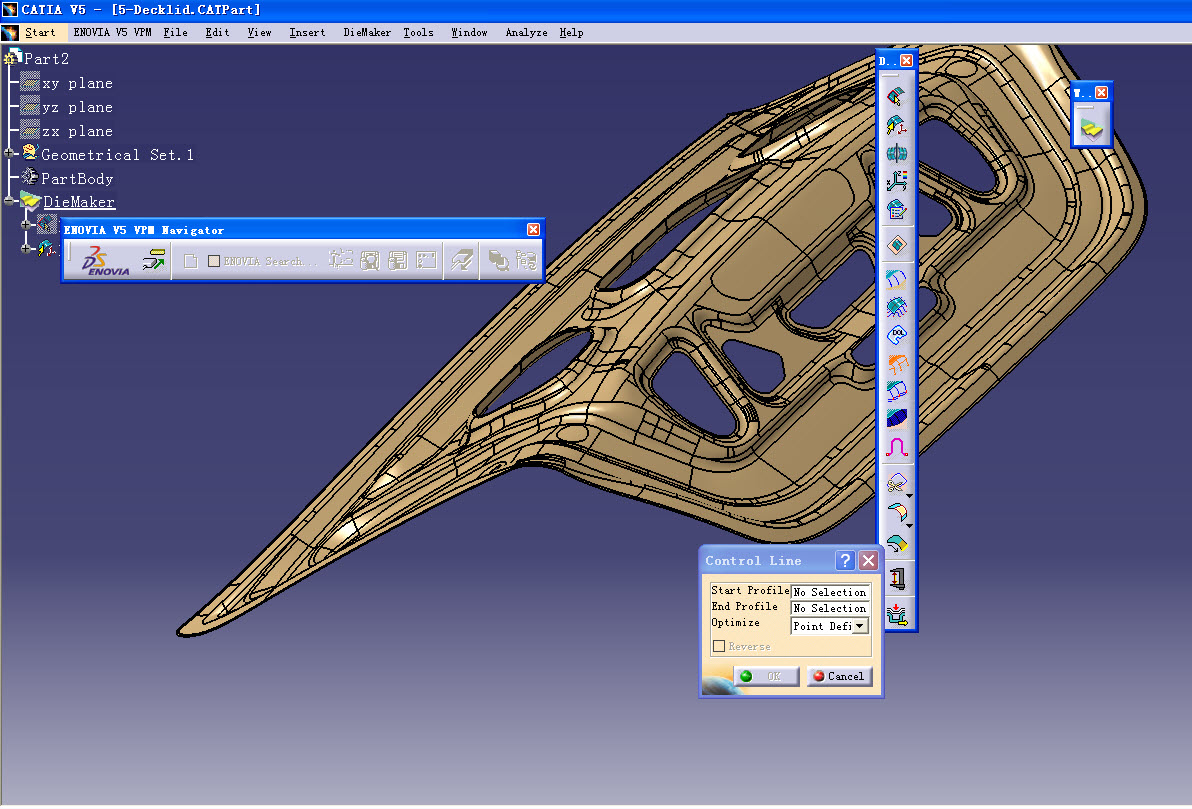The width and height of the screenshot is (1192, 809).
Task: Select Geometrical Set.1 in tree
Action: coord(117,154)
